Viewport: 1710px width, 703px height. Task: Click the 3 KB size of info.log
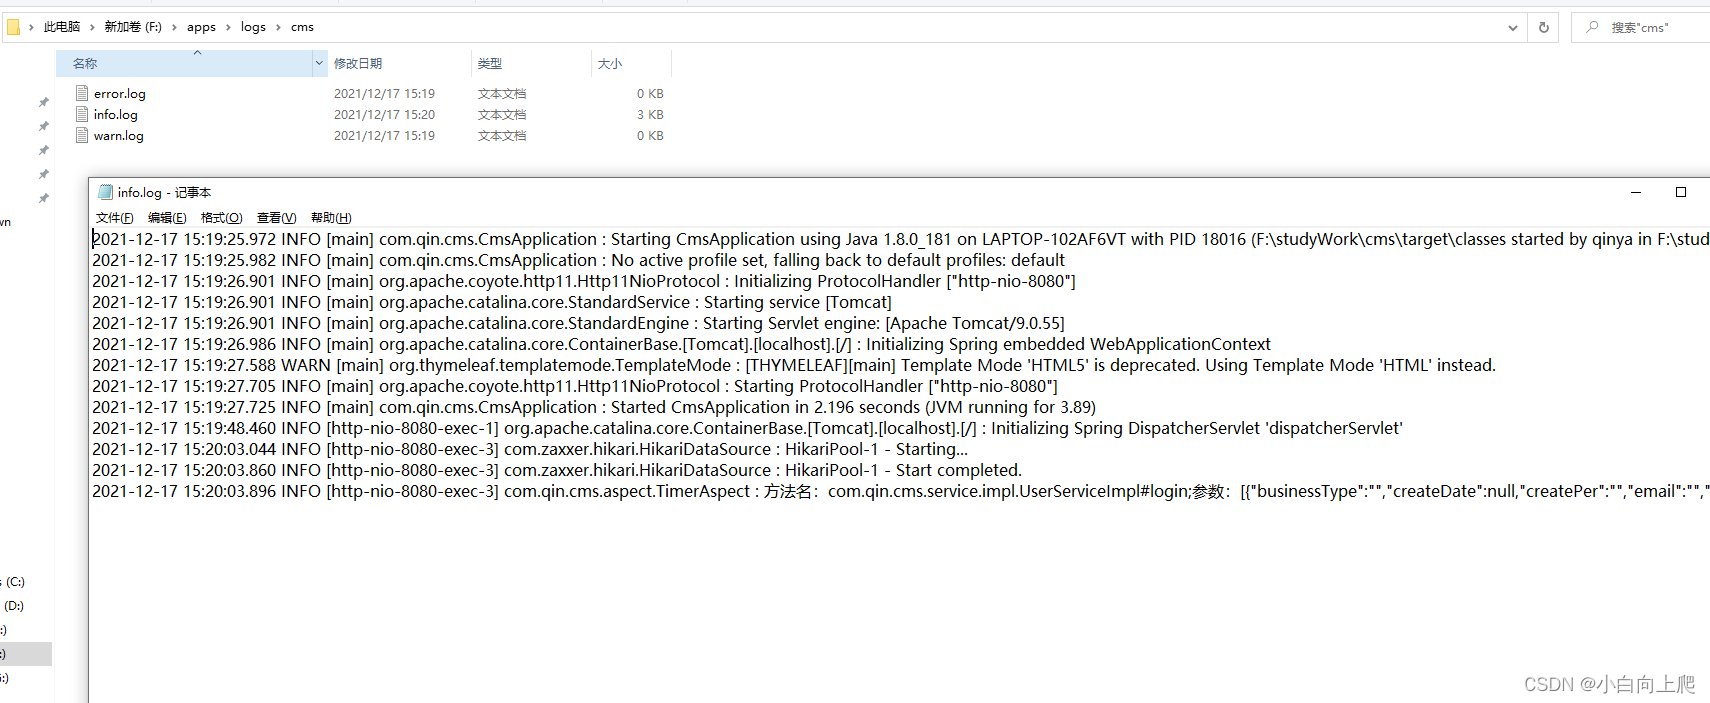pos(650,114)
